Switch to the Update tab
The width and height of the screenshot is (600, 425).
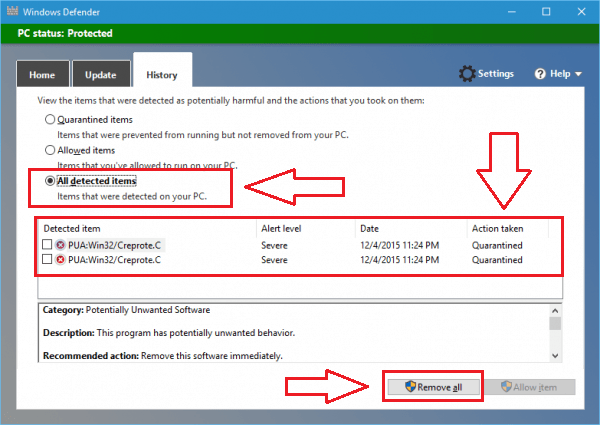[x=101, y=74]
